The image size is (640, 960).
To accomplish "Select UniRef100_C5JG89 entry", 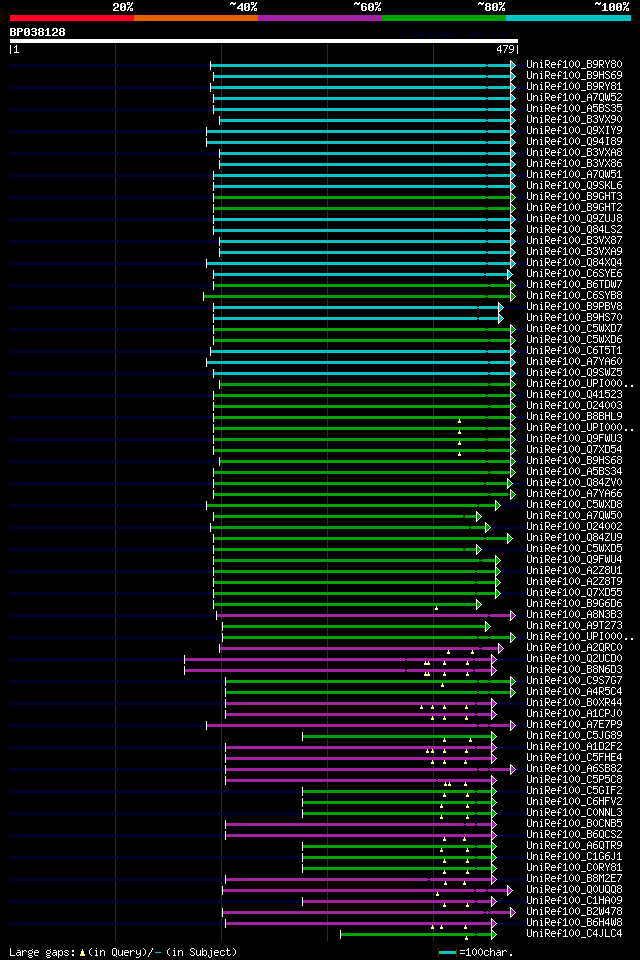I will point(574,737).
